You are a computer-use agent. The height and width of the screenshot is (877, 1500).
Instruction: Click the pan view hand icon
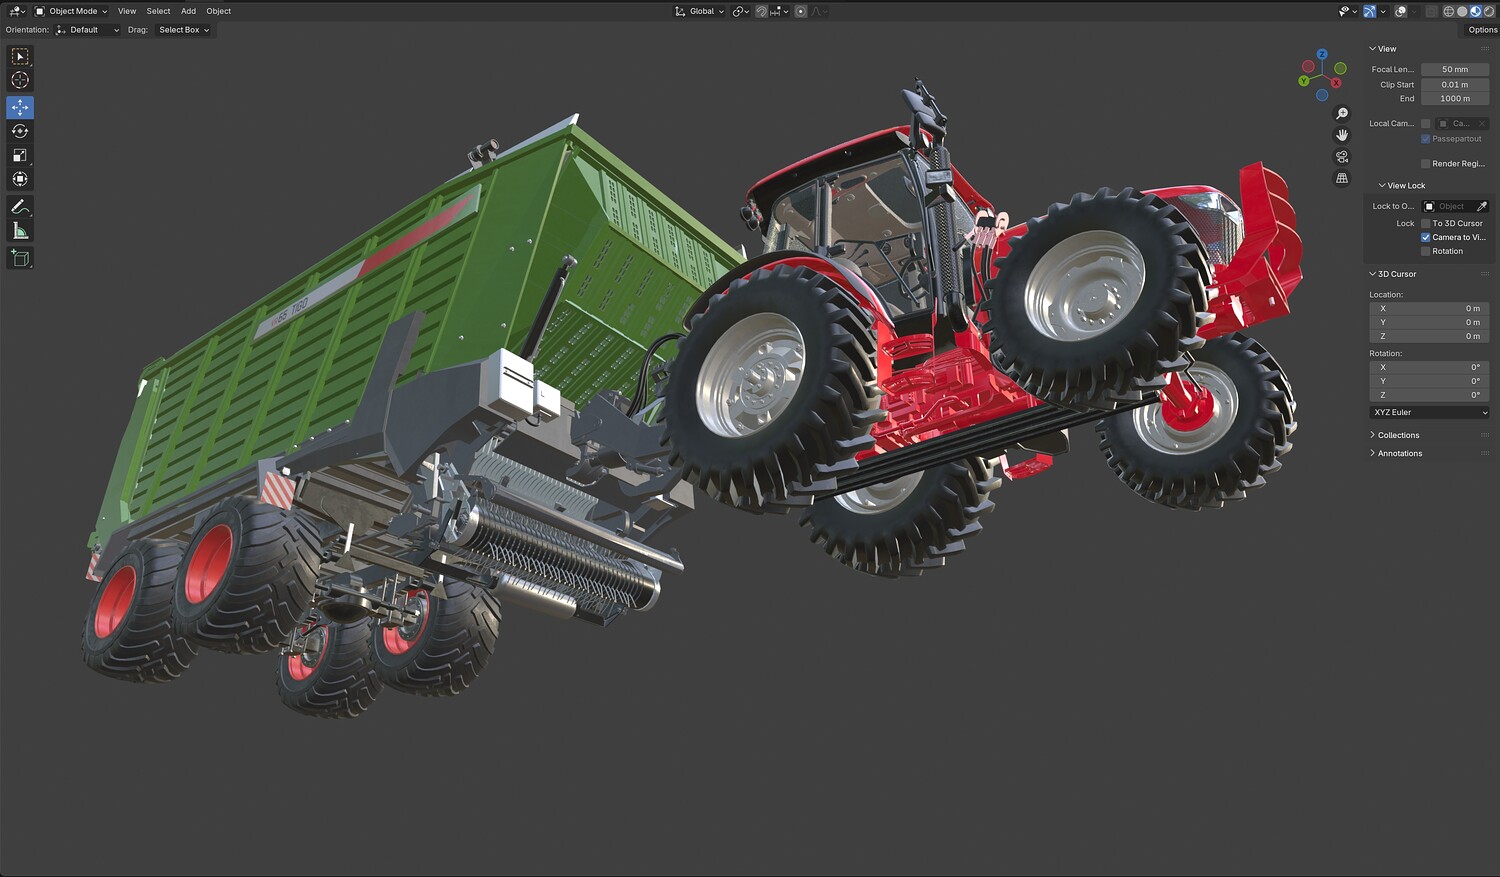tap(1342, 135)
